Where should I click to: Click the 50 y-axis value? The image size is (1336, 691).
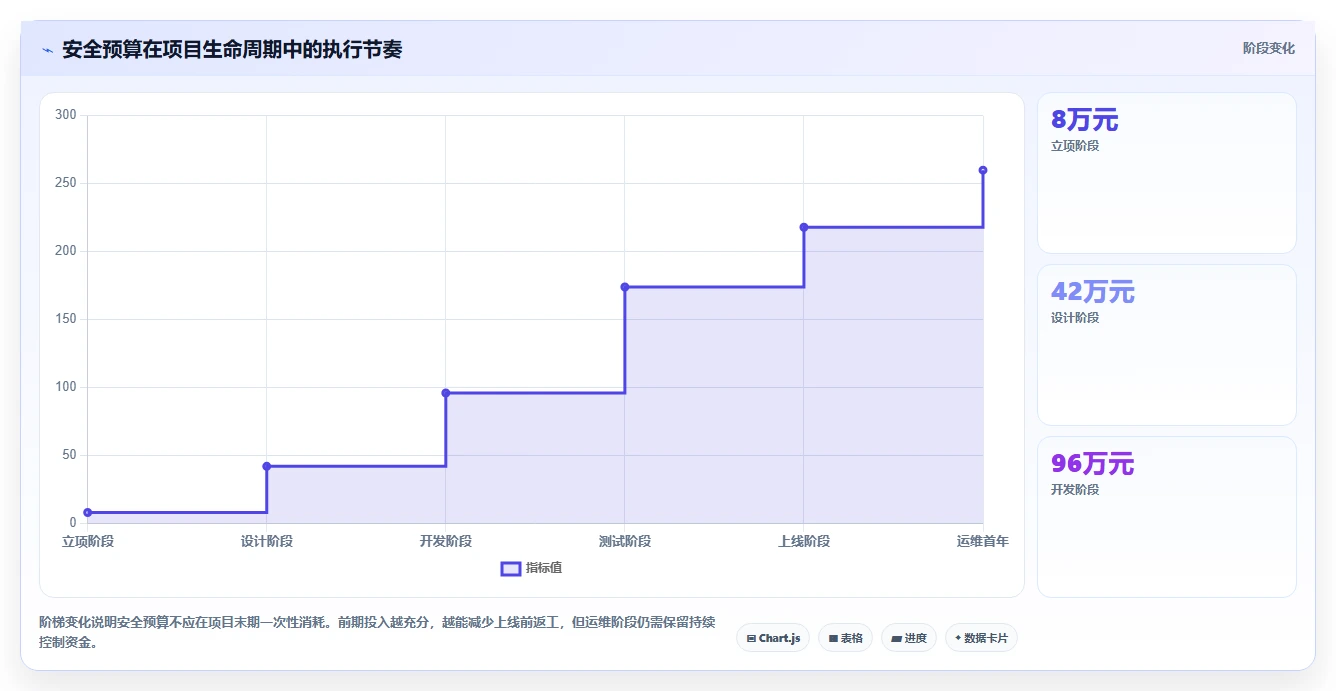69,455
